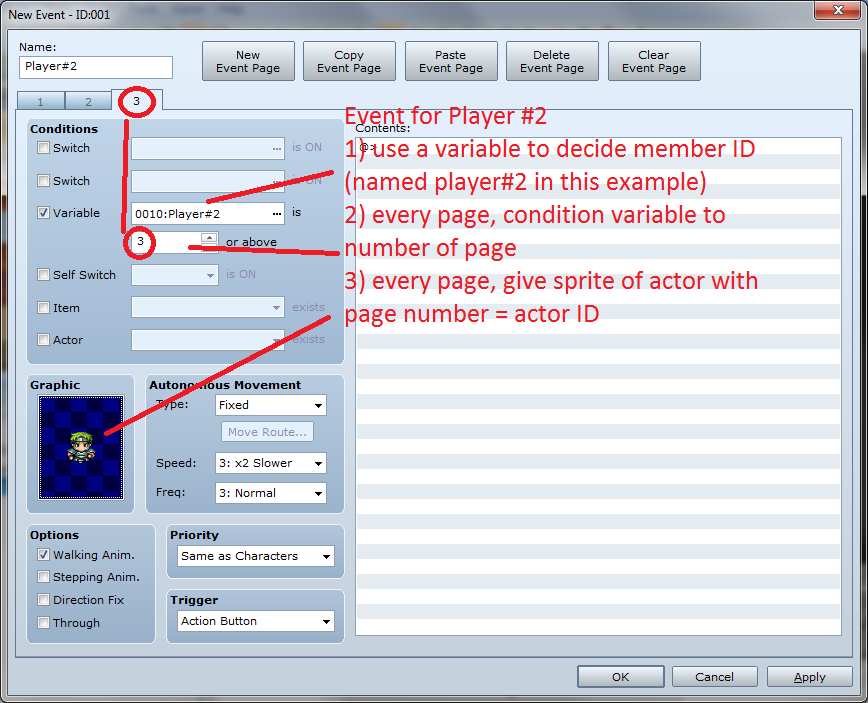Uncheck the Variable condition checkbox
The width and height of the screenshot is (868, 703).
pyautogui.click(x=43, y=213)
